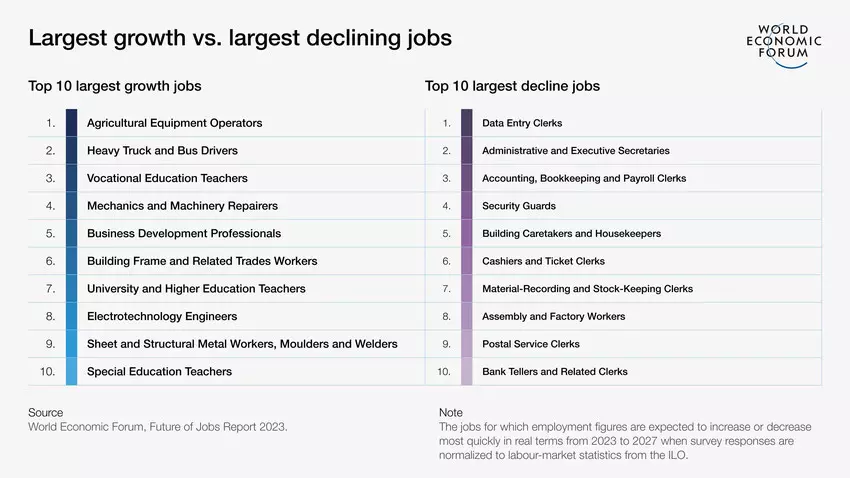Click the light blue swatch beside Special Education Teachers
Image resolution: width=850 pixels, height=478 pixels.
(71, 371)
